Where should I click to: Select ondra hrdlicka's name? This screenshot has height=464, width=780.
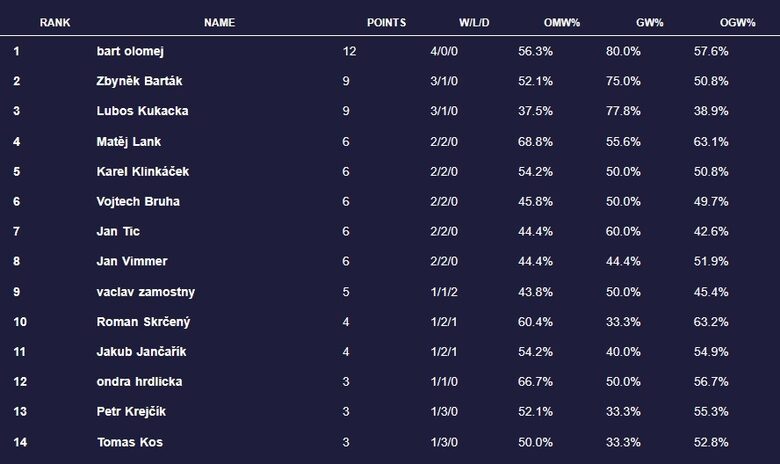pyautogui.click(x=139, y=381)
